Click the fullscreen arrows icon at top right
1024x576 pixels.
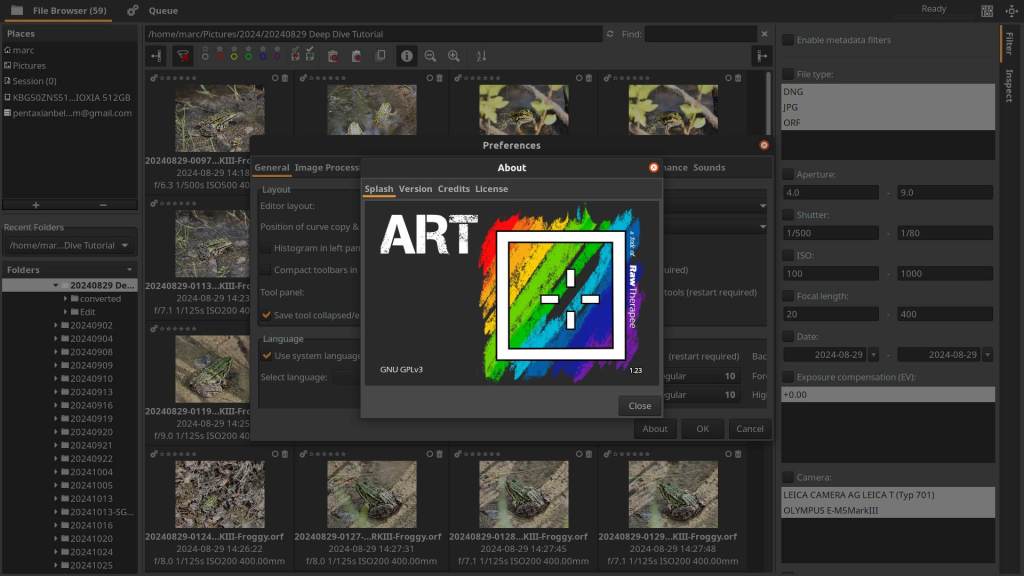(1012, 11)
